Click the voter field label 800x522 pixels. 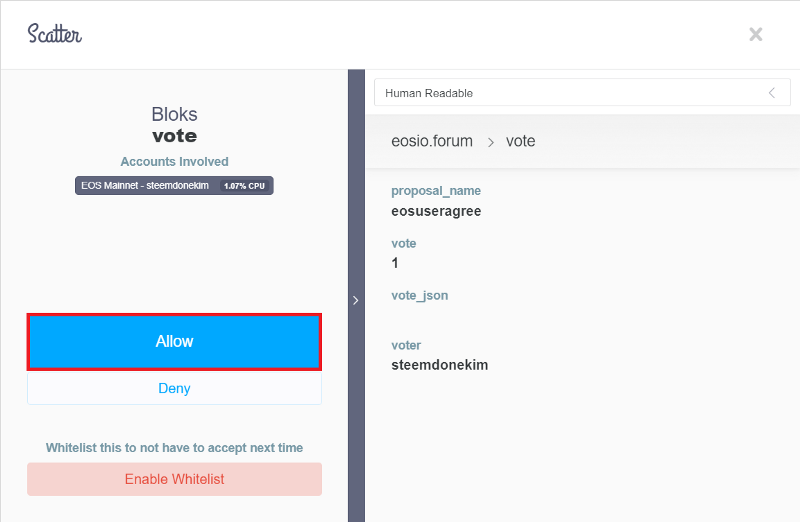point(406,345)
